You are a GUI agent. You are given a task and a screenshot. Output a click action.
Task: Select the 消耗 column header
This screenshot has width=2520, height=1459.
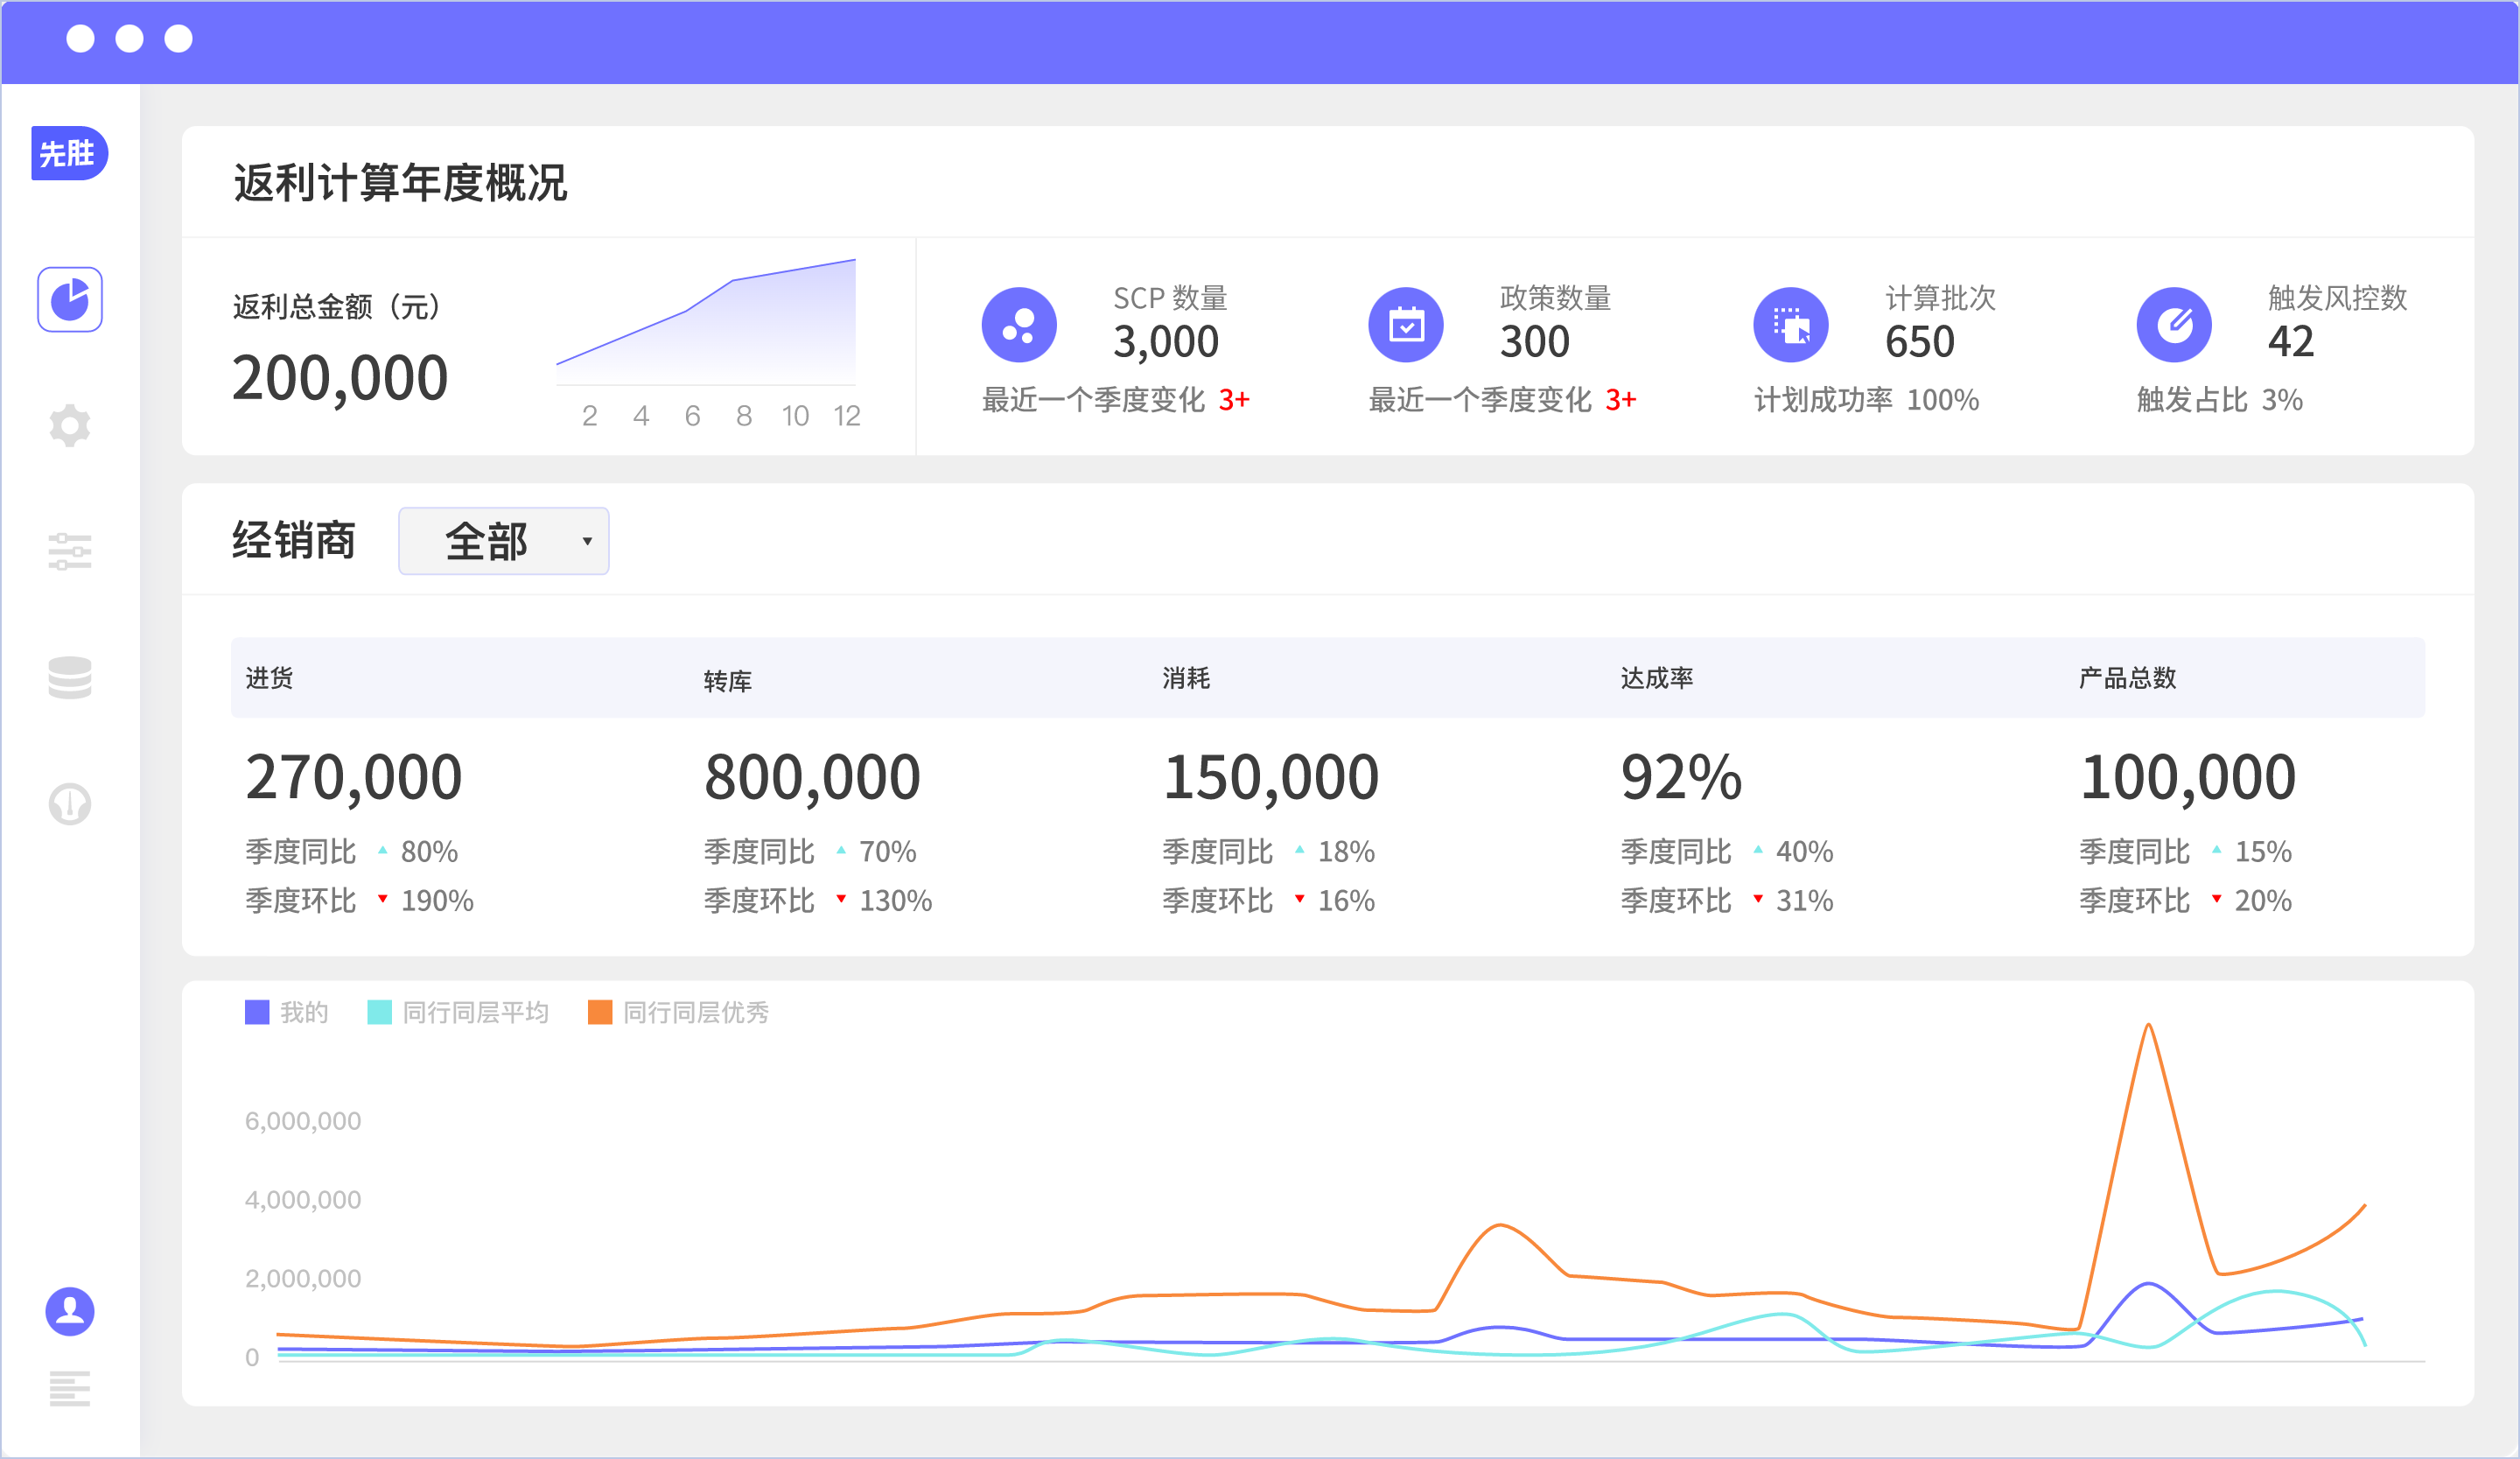[x=1186, y=678]
